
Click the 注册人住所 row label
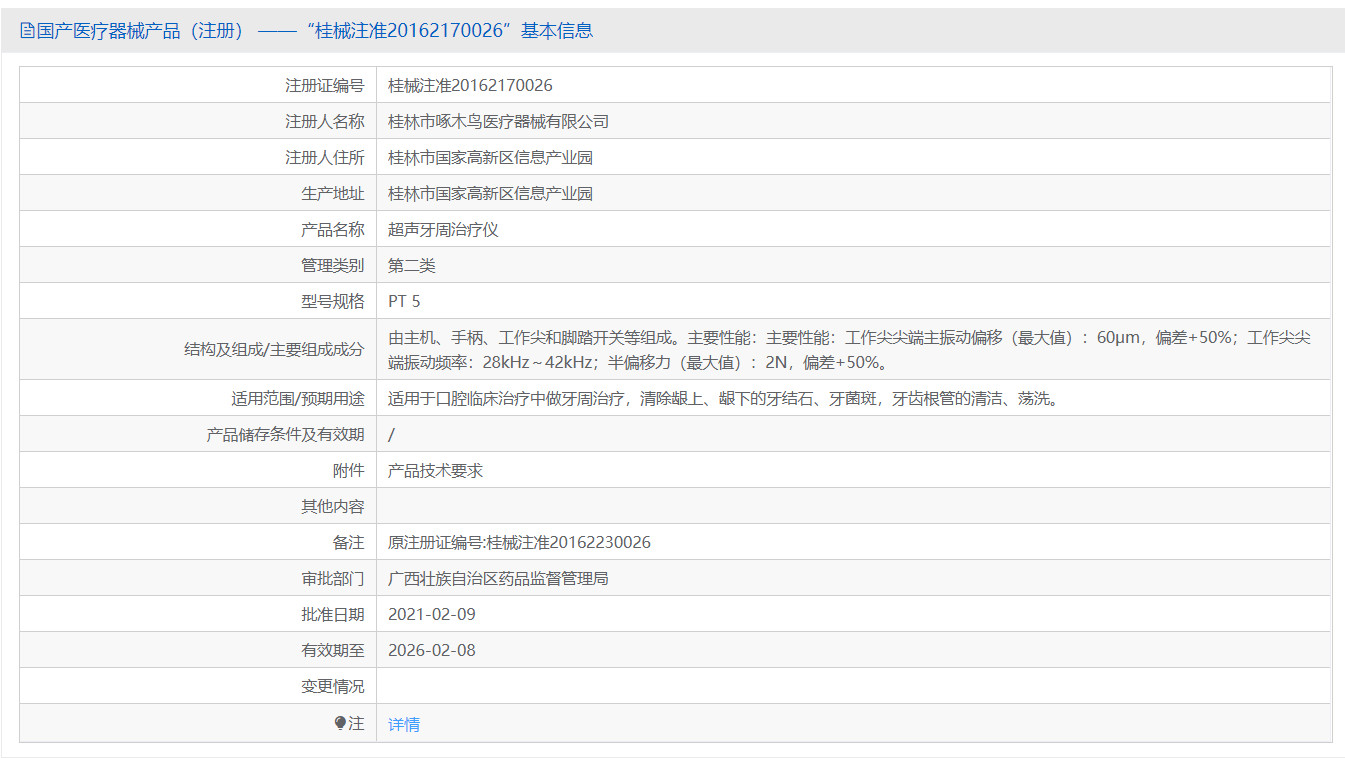(x=325, y=157)
